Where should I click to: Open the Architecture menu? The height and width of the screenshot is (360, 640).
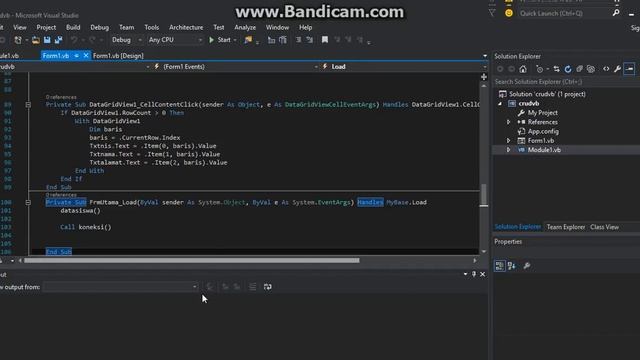pyautogui.click(x=186, y=27)
